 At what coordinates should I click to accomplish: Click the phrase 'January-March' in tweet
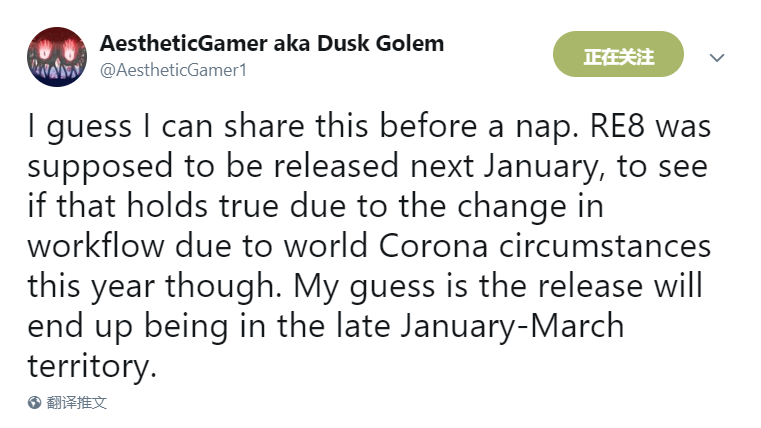click(x=512, y=326)
